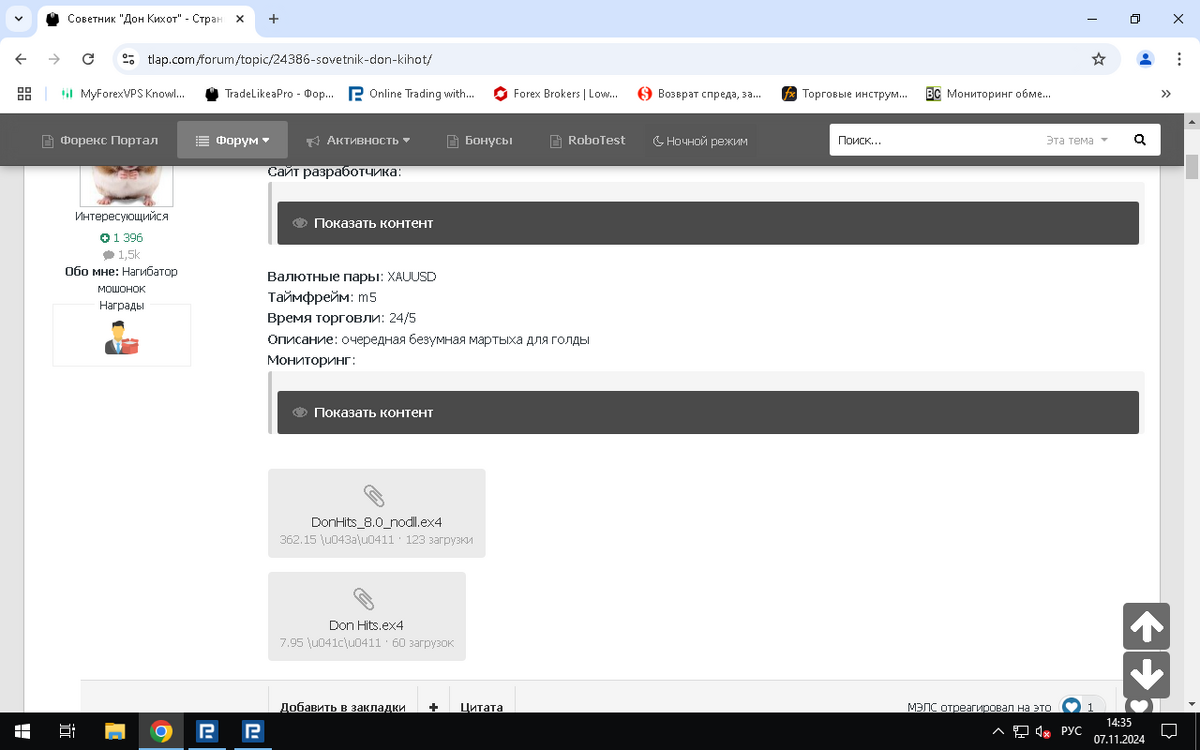The width and height of the screenshot is (1200, 750).
Task: Click the award badge under Награды
Action: pos(121,338)
